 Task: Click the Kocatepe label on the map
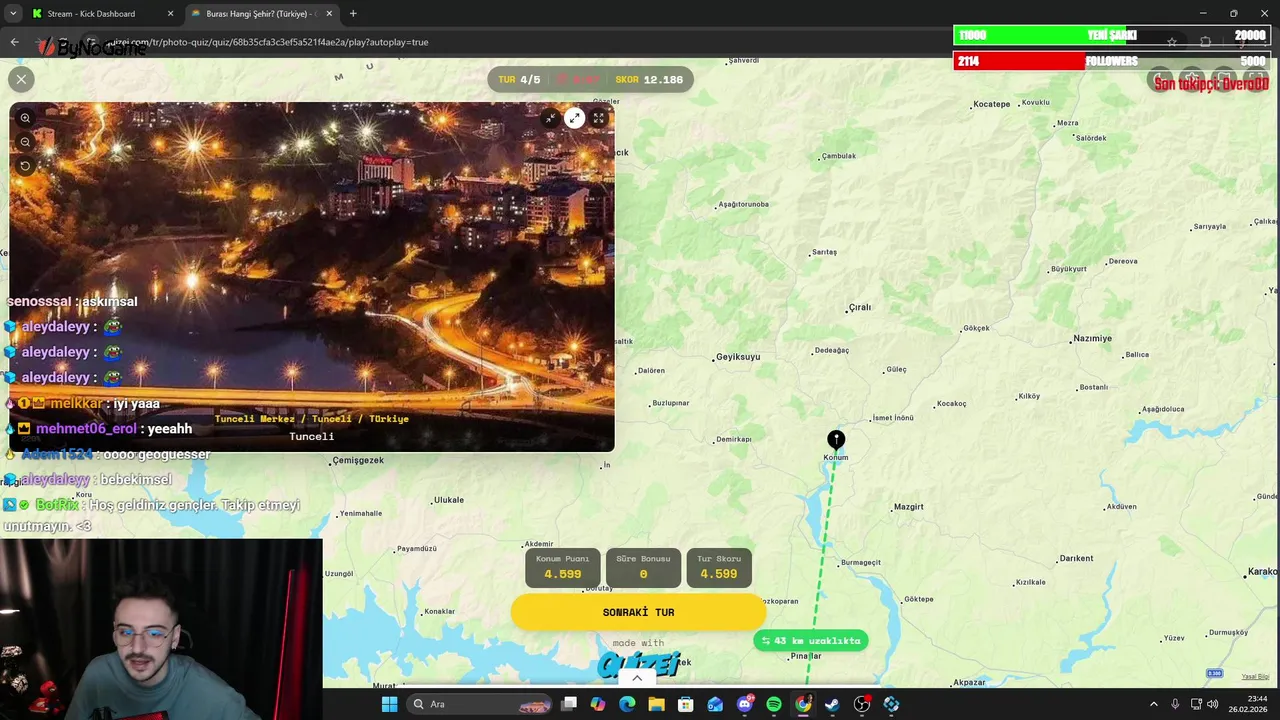992,104
